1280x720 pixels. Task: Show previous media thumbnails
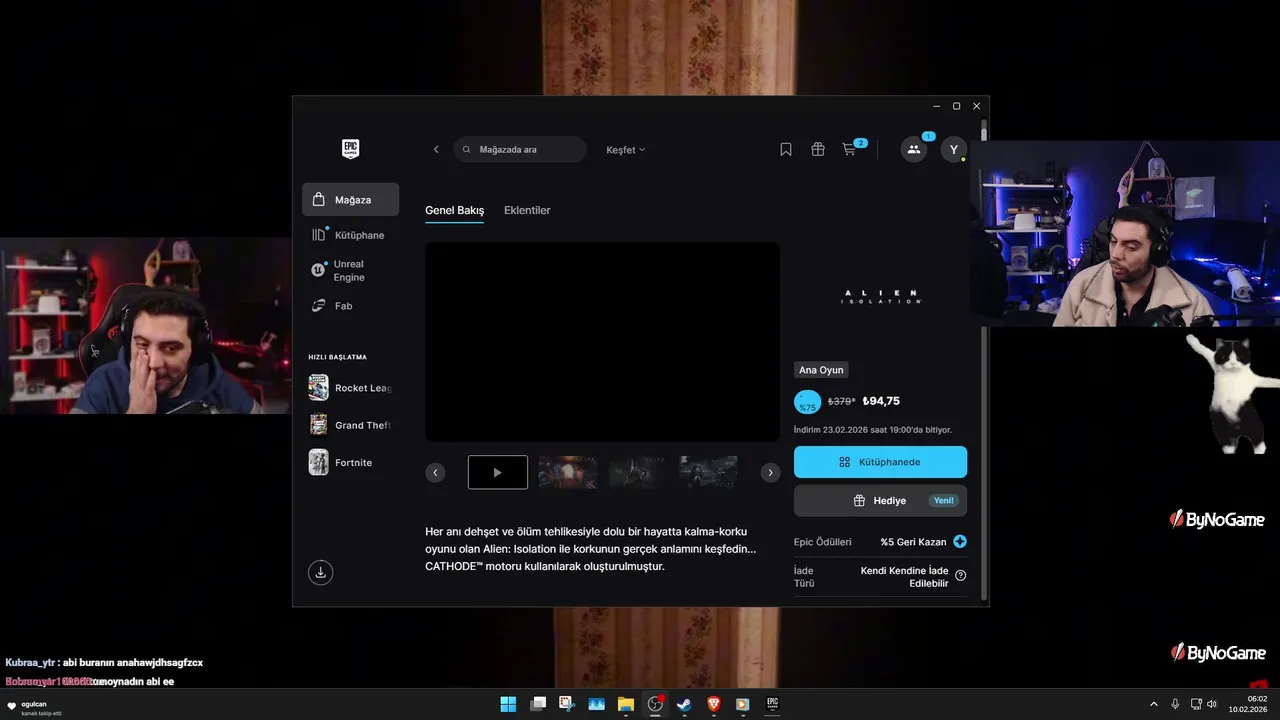[x=435, y=472]
